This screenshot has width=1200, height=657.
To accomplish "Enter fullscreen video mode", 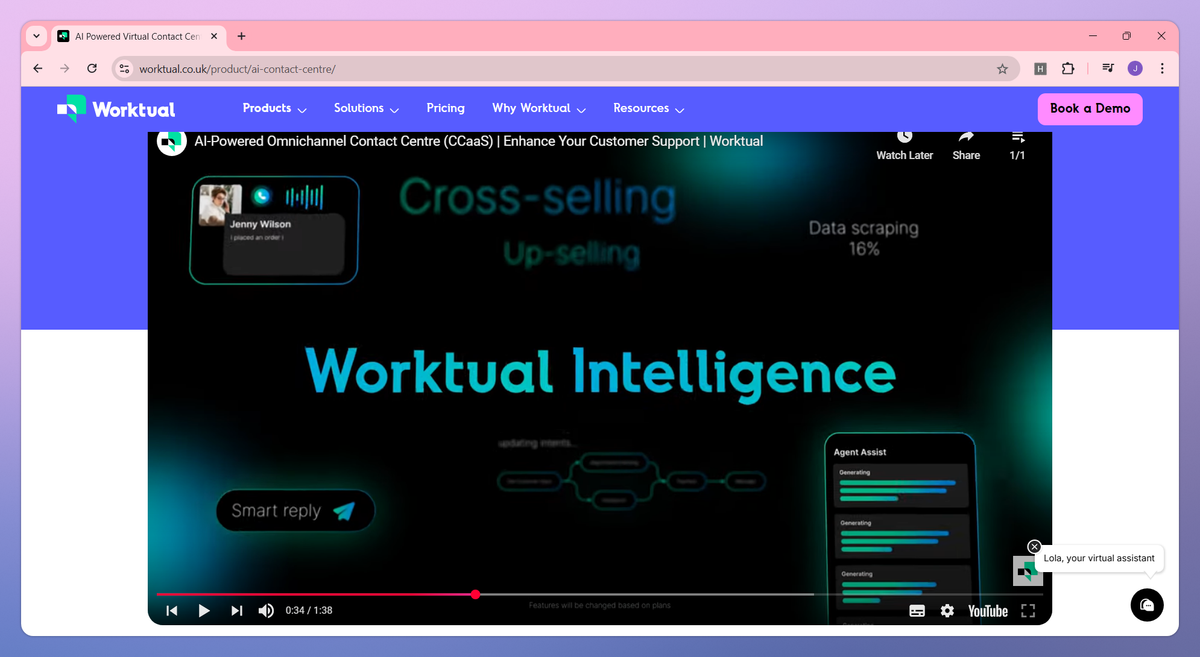I will point(1028,611).
